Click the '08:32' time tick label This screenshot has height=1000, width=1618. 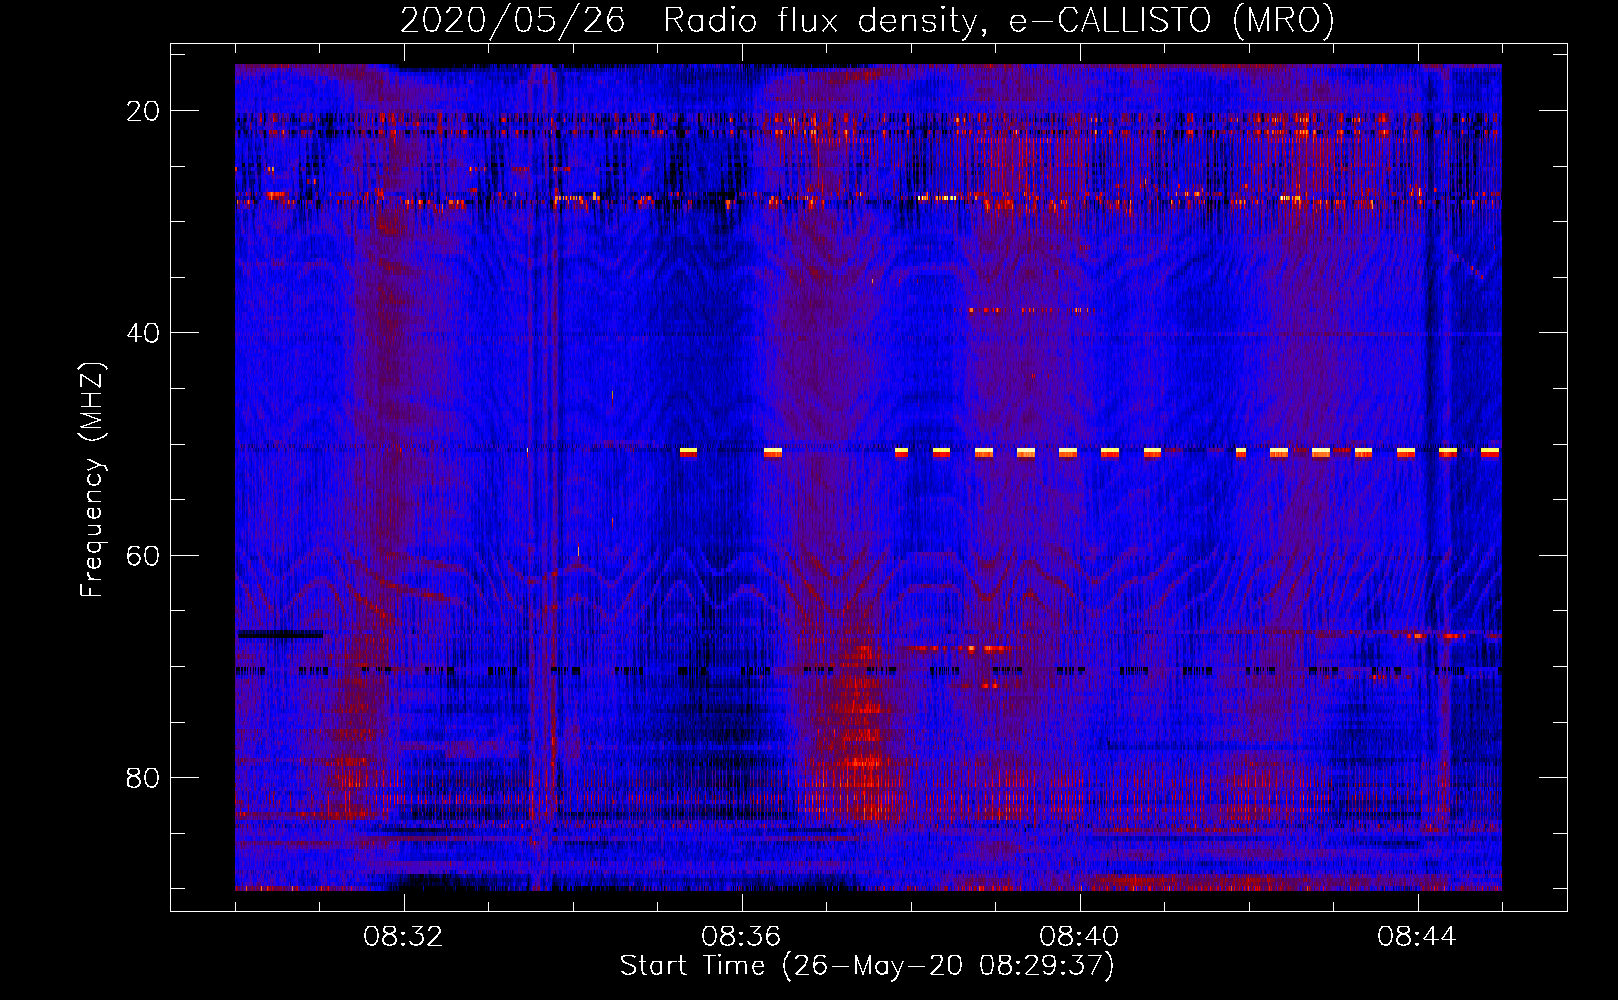[x=404, y=937]
